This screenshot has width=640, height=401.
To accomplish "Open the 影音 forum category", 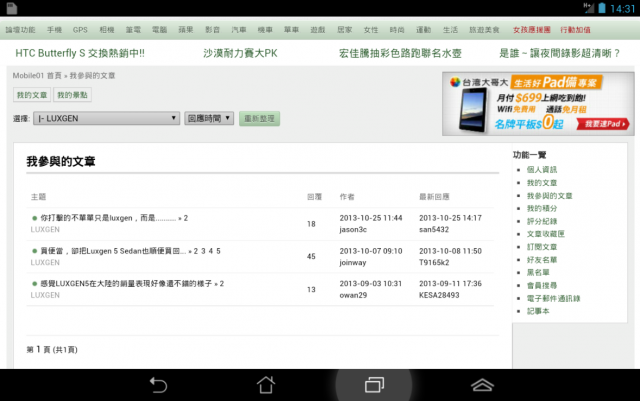I will point(212,30).
